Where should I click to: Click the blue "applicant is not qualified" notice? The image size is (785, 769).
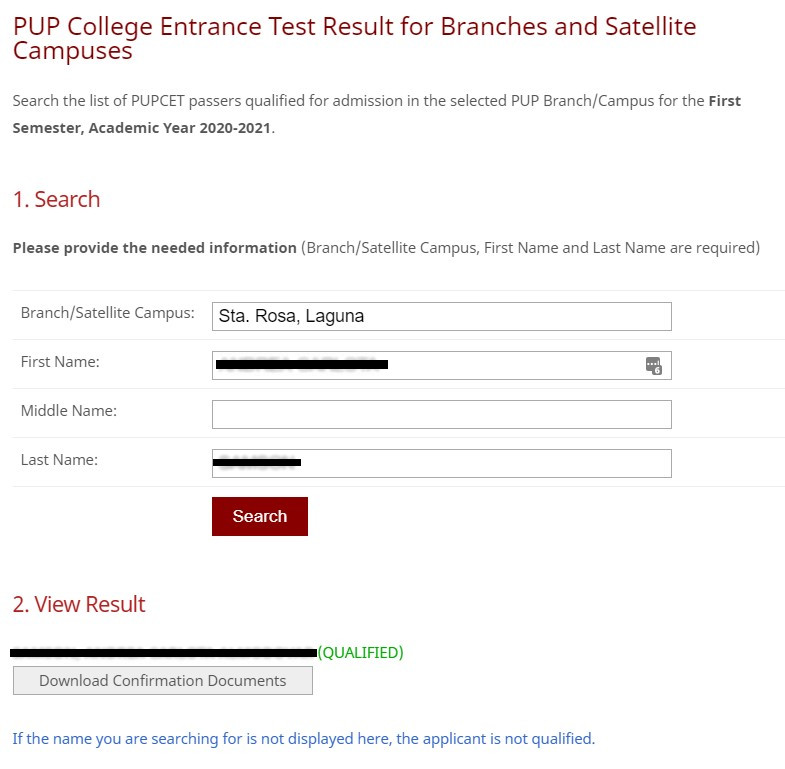[303, 739]
